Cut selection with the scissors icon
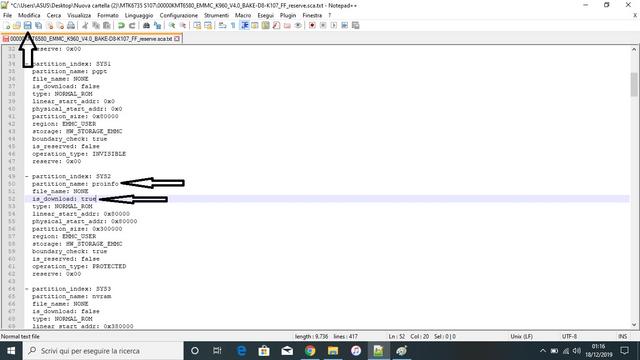 pyautogui.click(x=85, y=25)
